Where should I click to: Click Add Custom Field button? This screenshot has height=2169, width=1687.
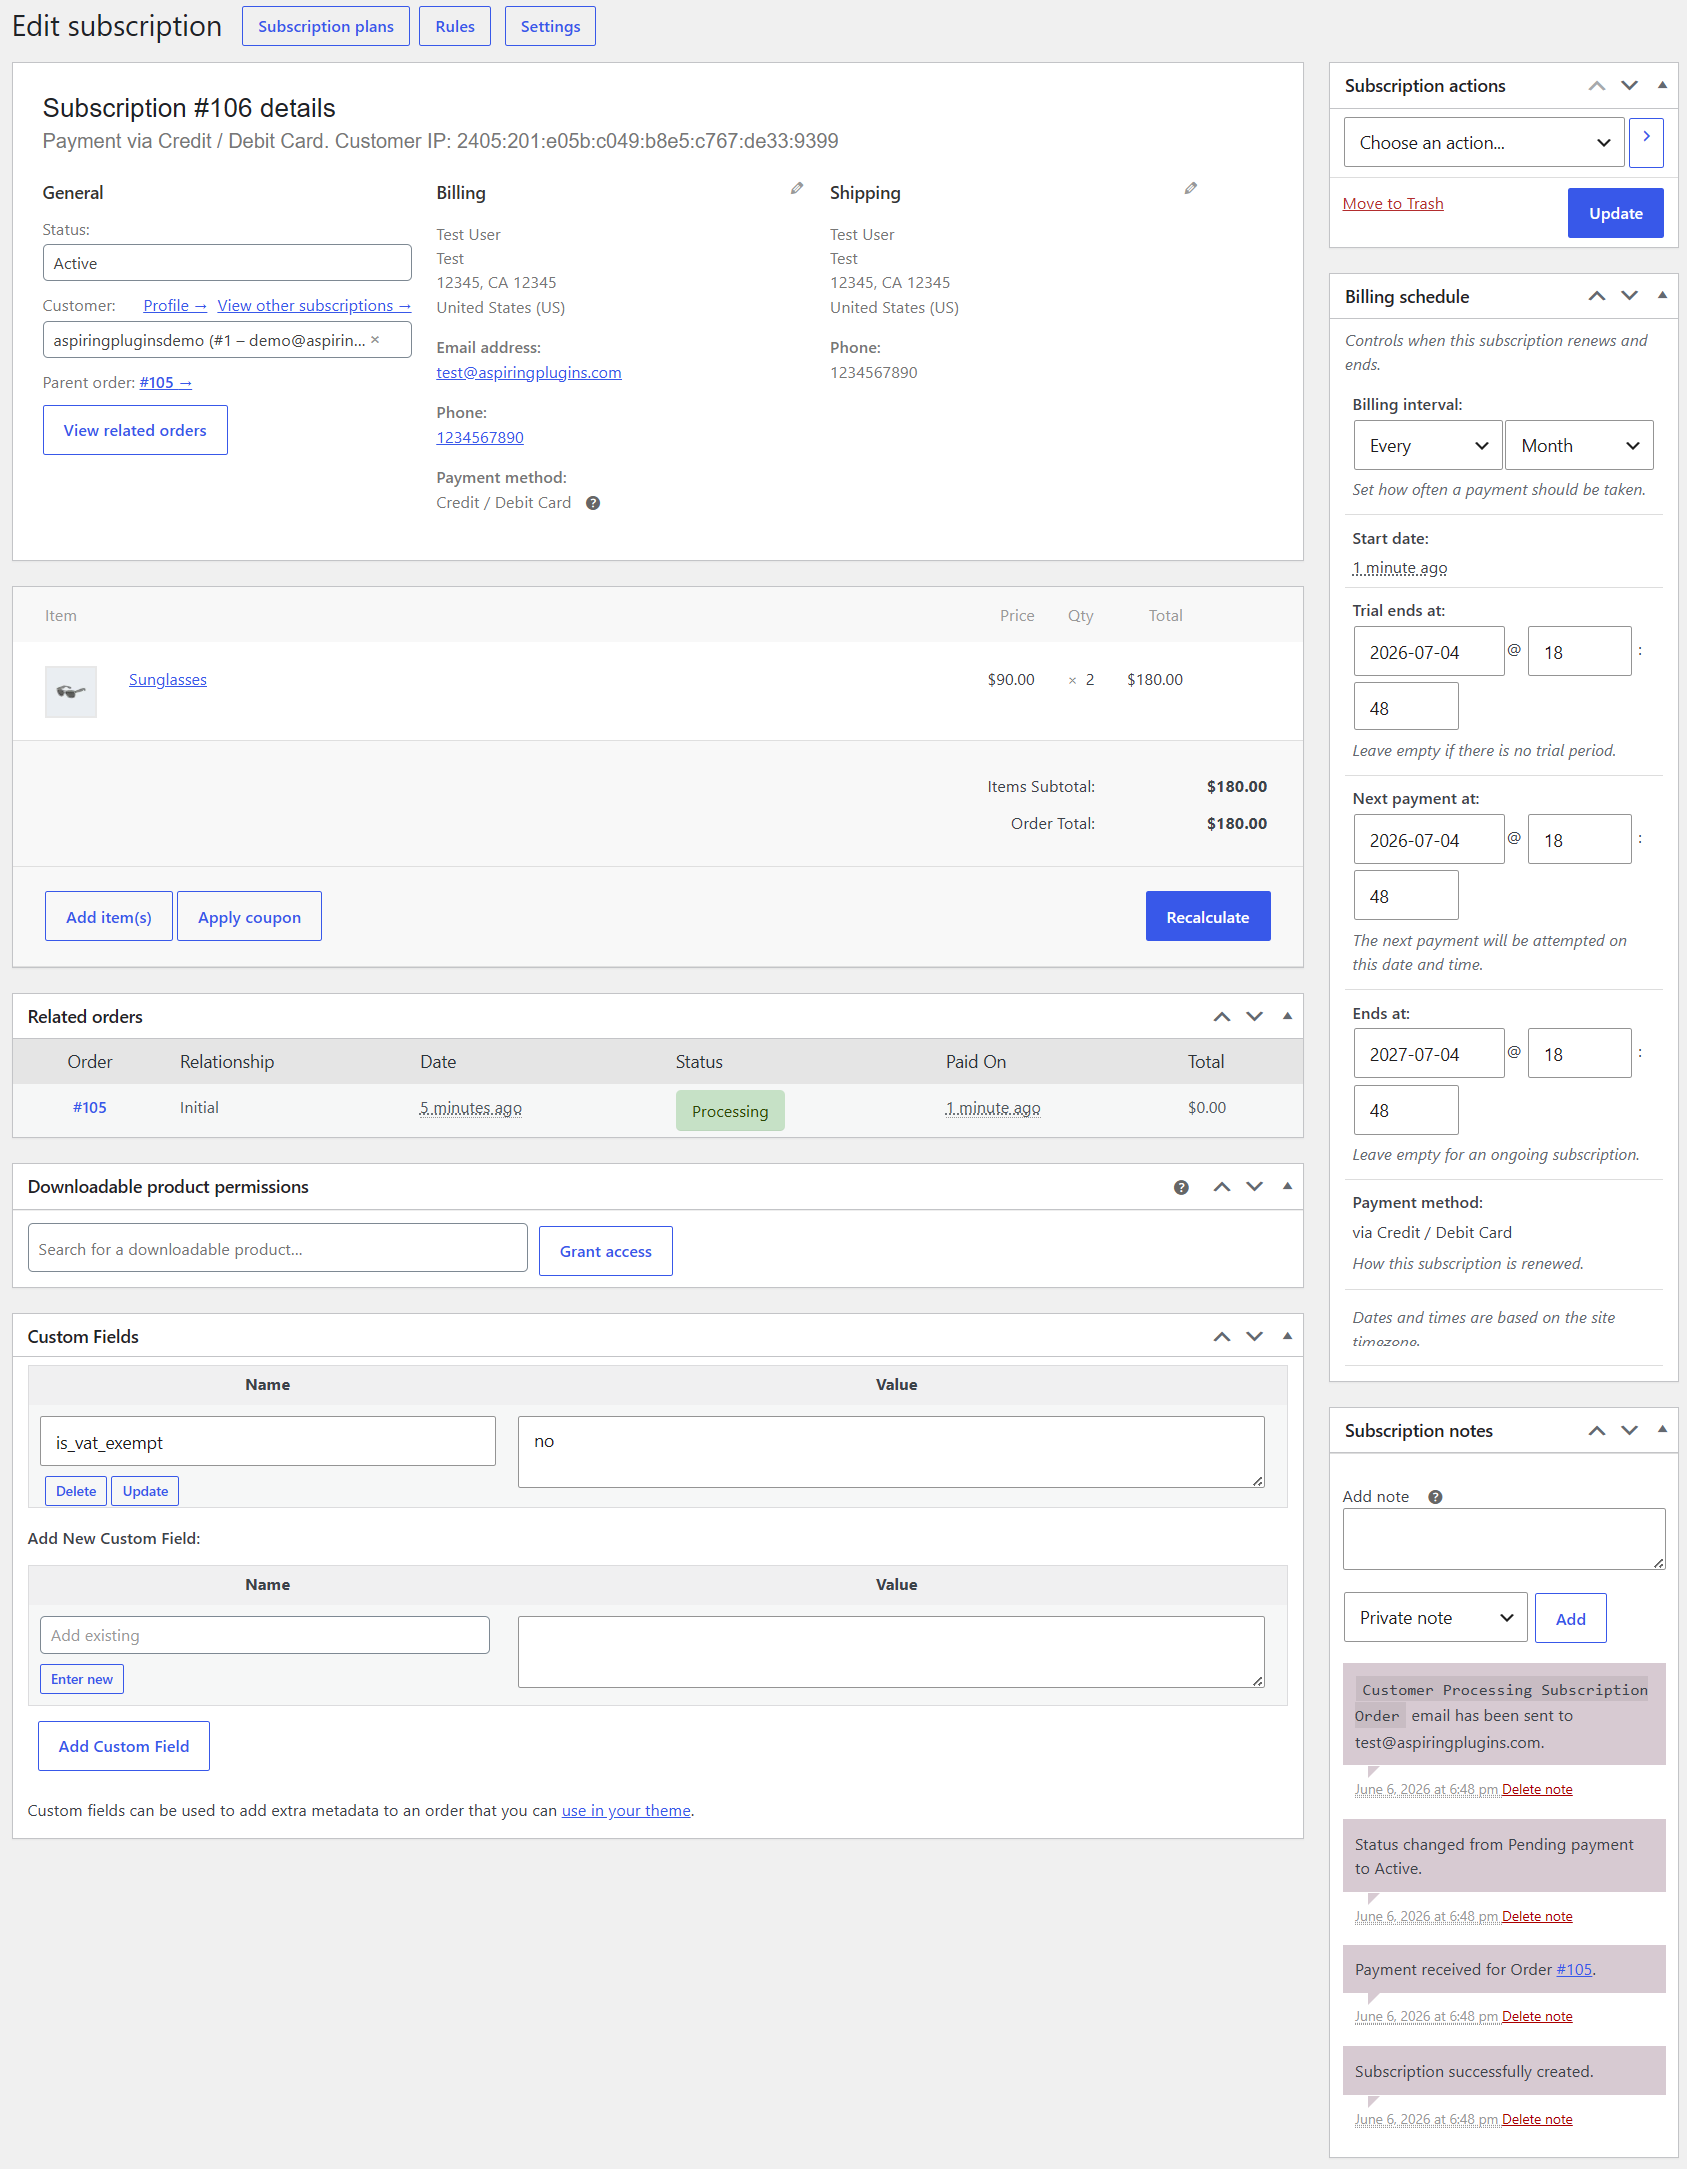tap(124, 1746)
